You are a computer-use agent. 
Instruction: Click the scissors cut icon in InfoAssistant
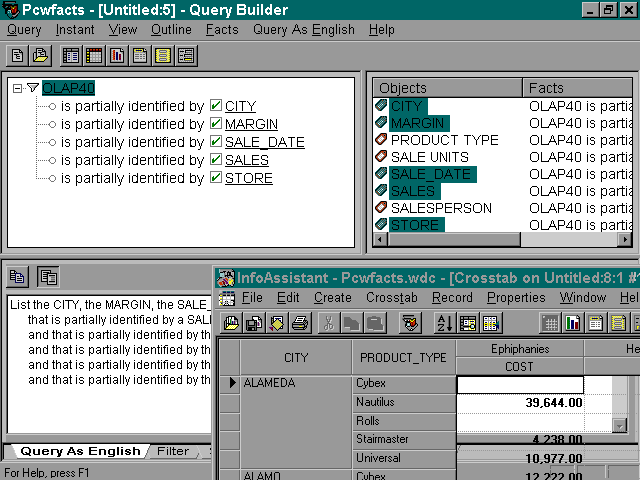tap(328, 323)
